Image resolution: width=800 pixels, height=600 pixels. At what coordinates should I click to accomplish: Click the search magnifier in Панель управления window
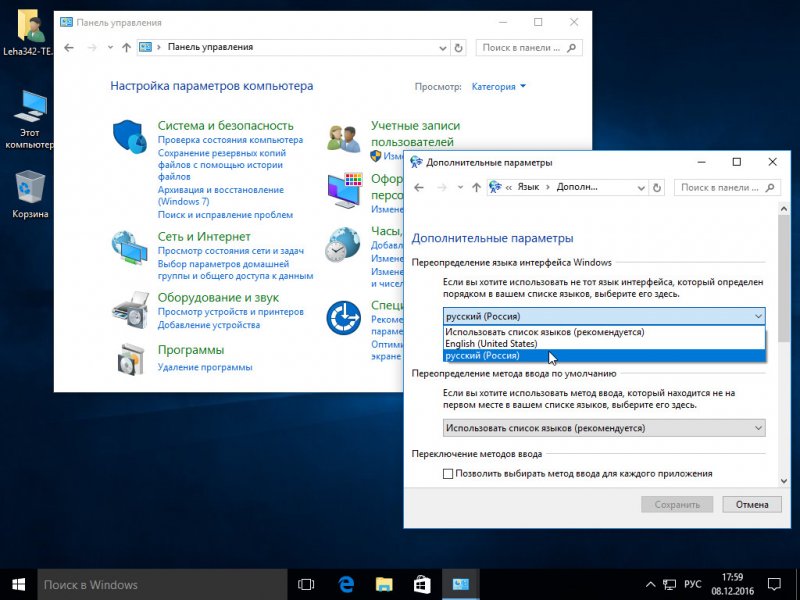tap(571, 47)
